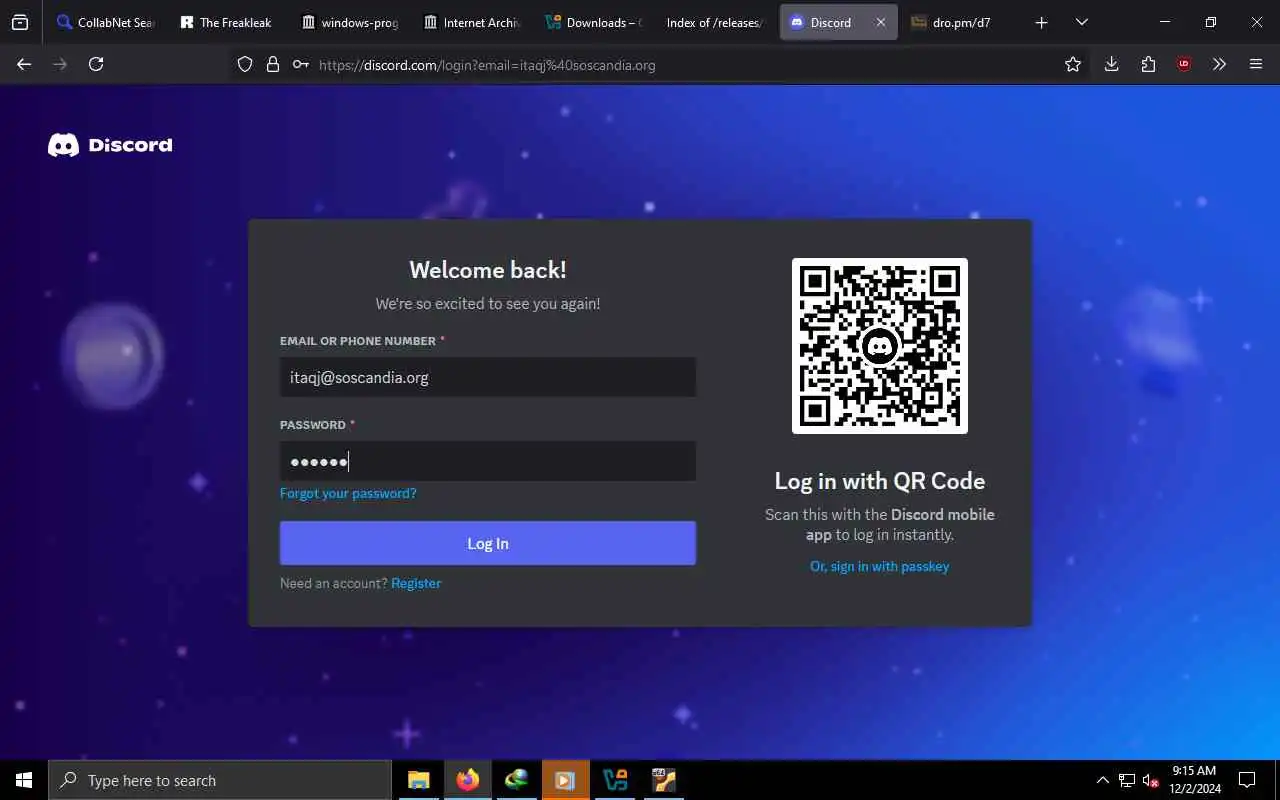Image resolution: width=1280 pixels, height=800 pixels.
Task: Open the Firefox downloads panel
Action: [1111, 64]
